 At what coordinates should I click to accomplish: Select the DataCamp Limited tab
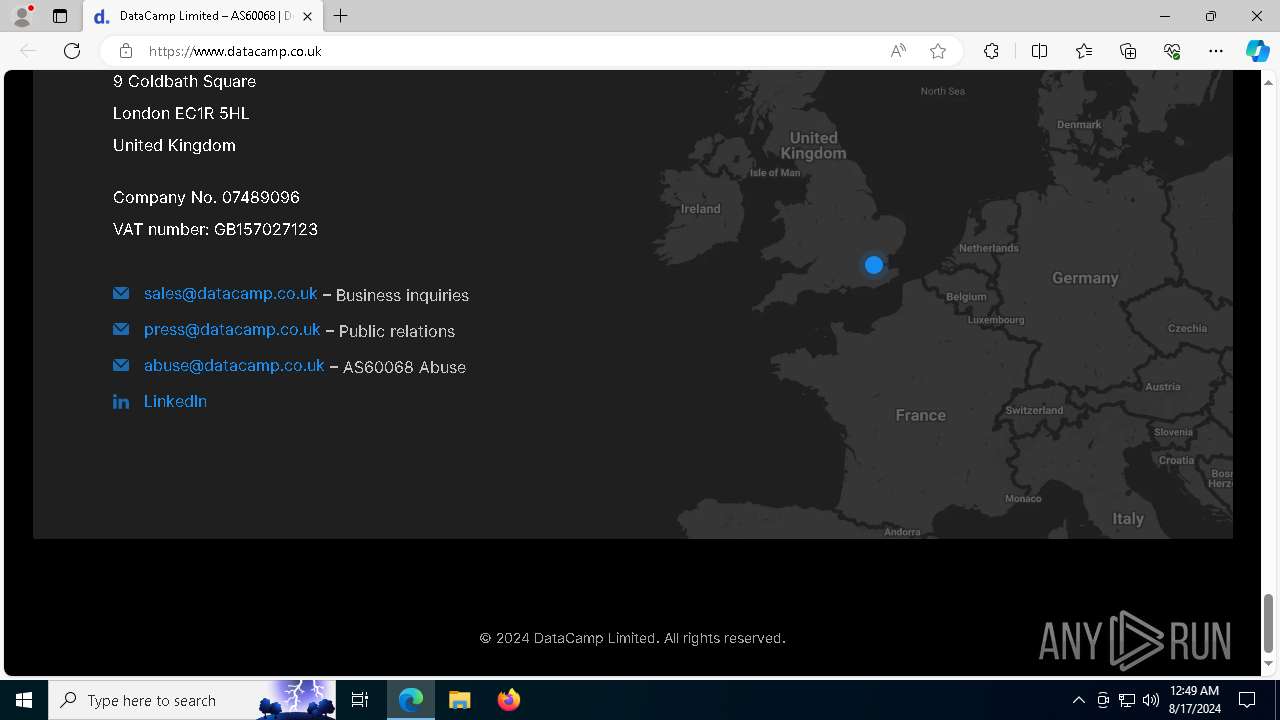tap(203, 16)
